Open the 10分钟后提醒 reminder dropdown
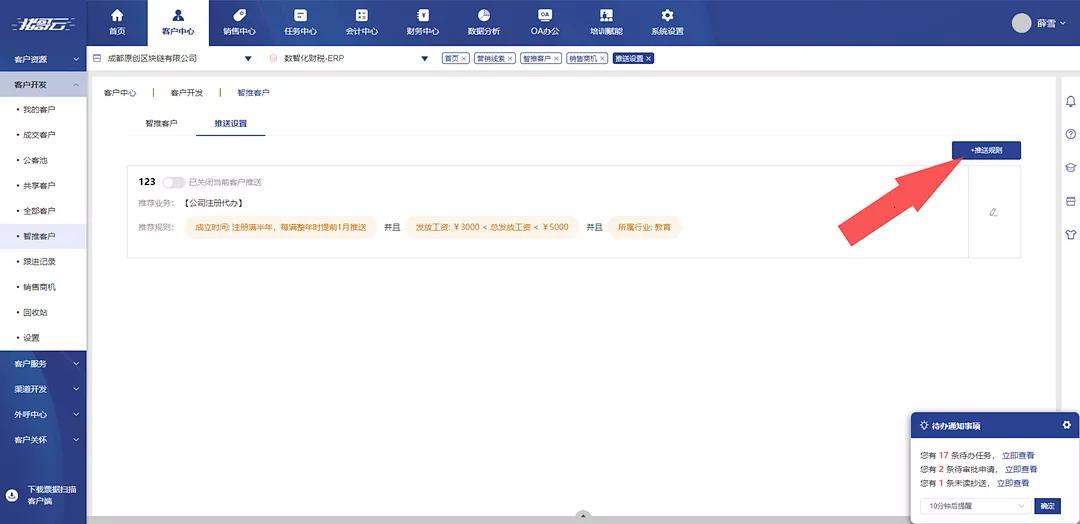This screenshot has height=524, width=1080. click(975, 506)
